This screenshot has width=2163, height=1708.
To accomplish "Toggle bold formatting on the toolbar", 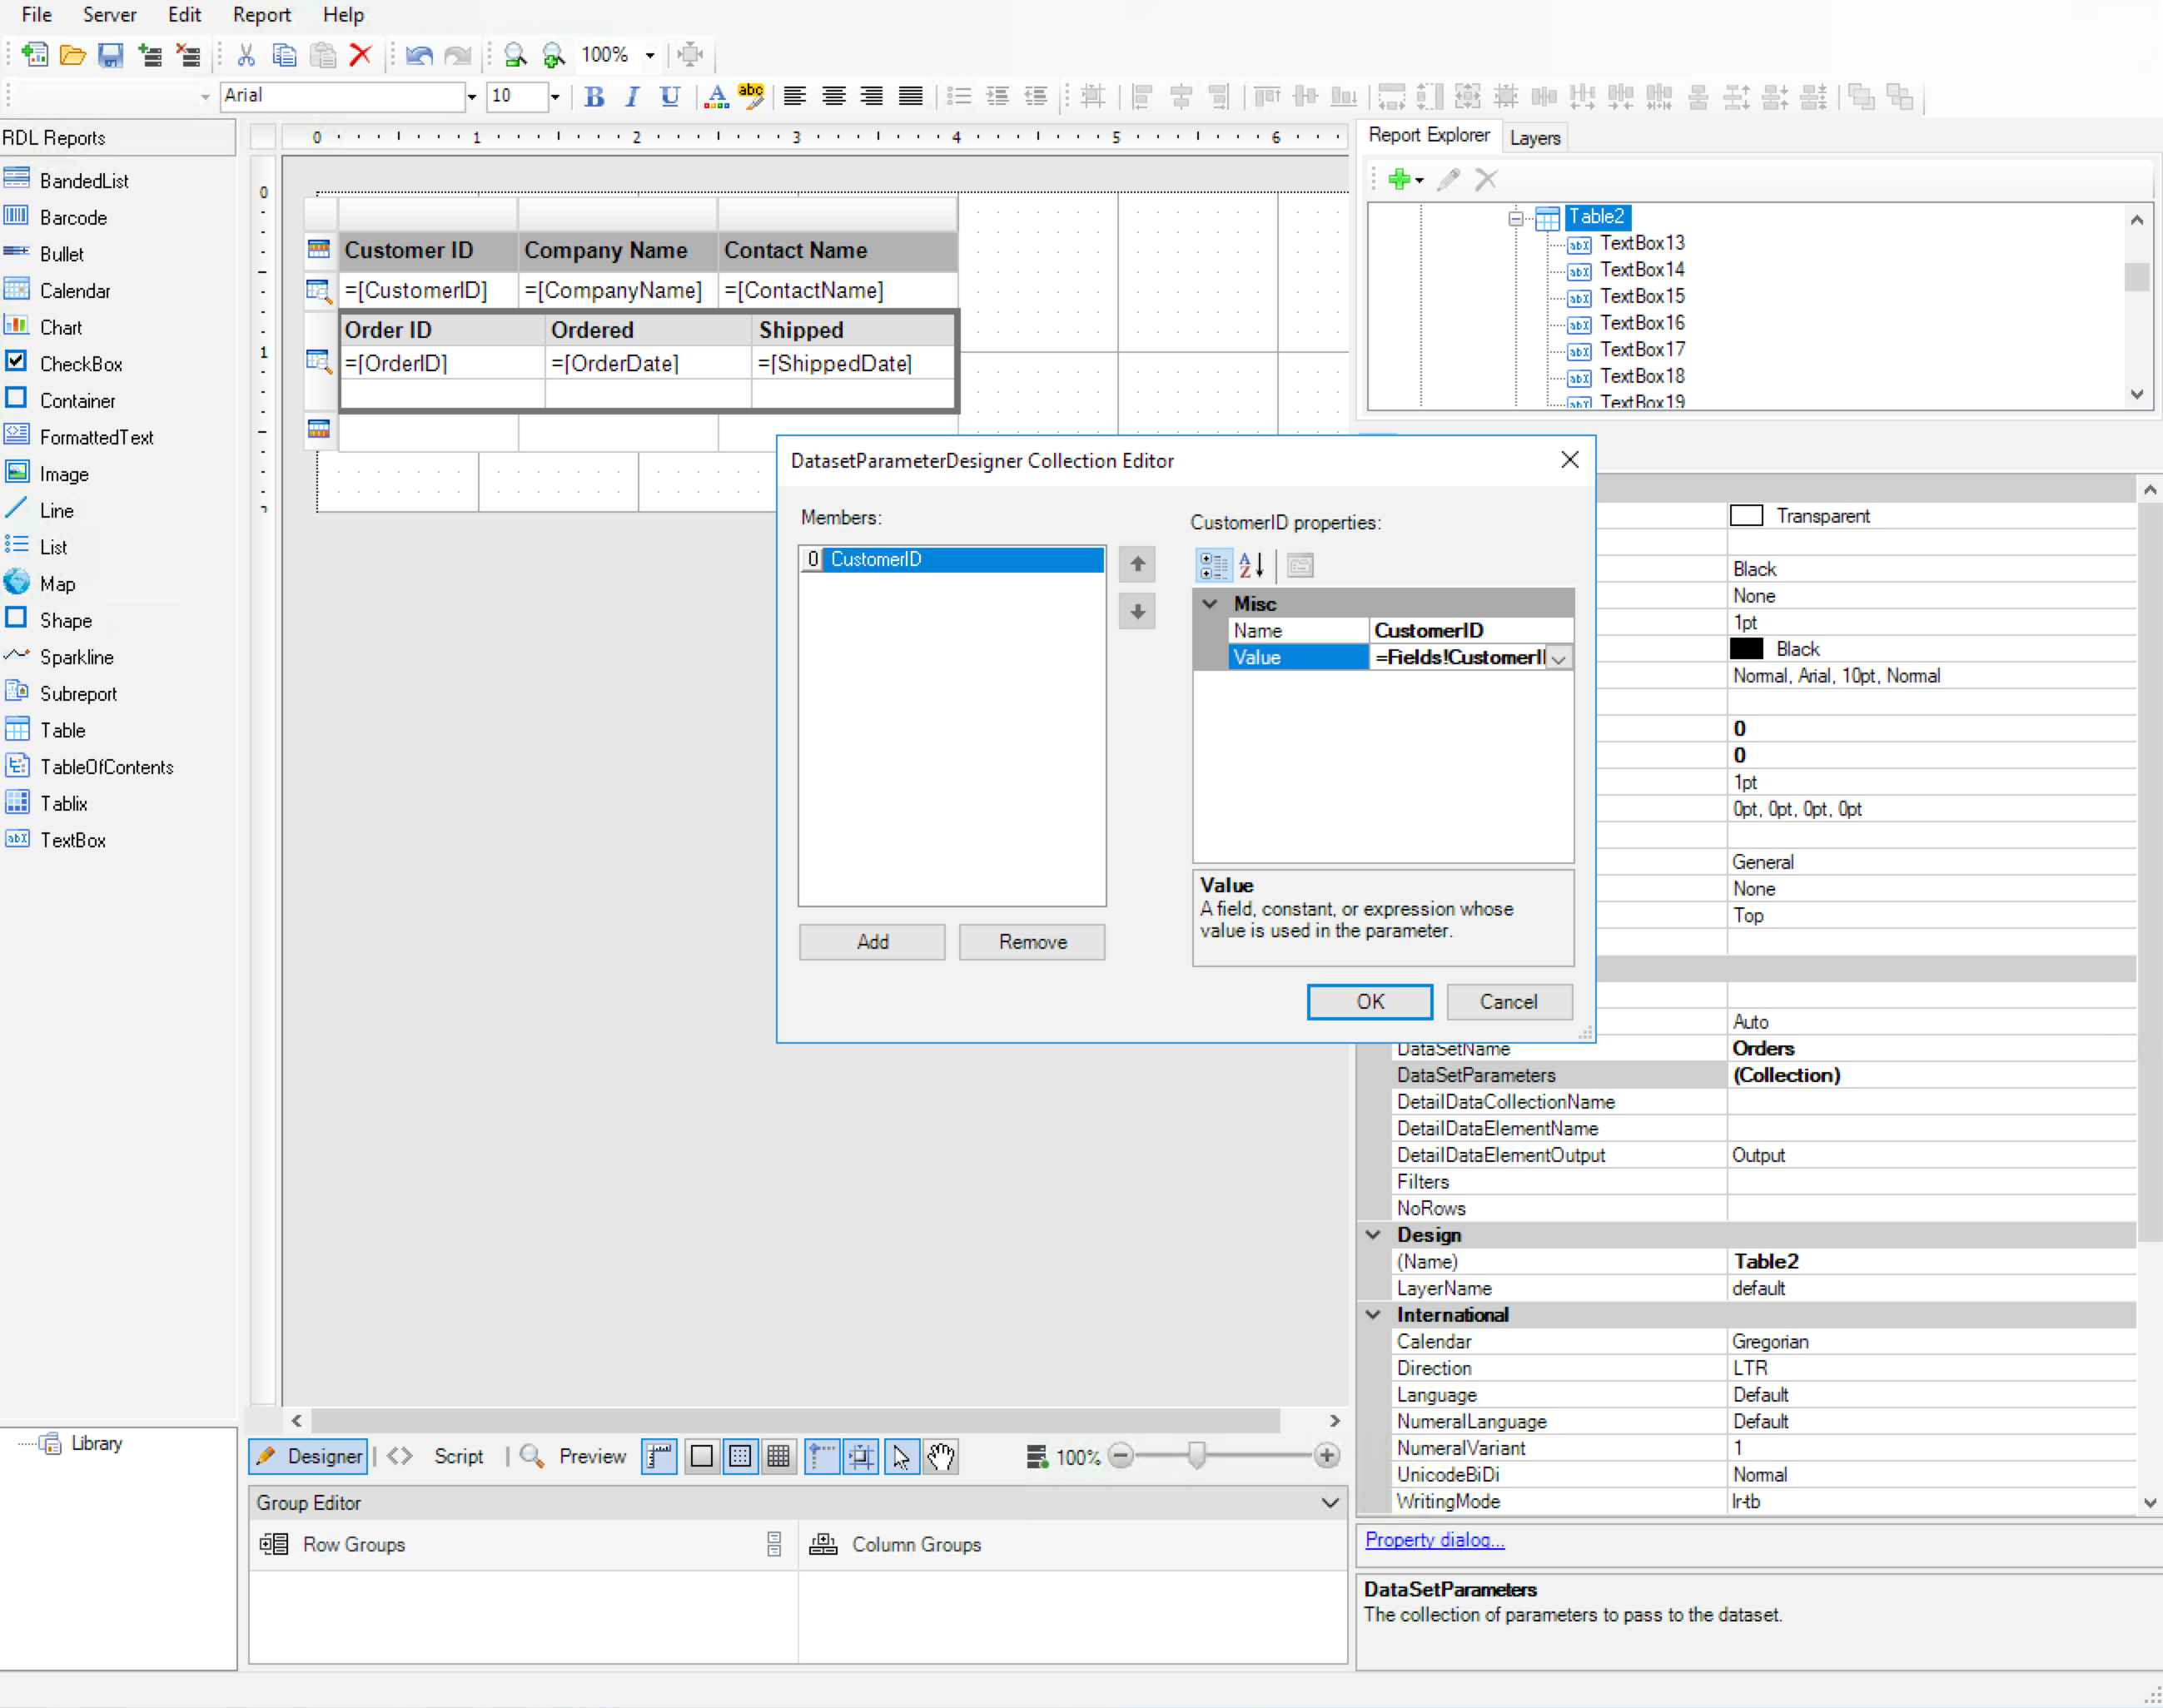I will click(x=594, y=96).
